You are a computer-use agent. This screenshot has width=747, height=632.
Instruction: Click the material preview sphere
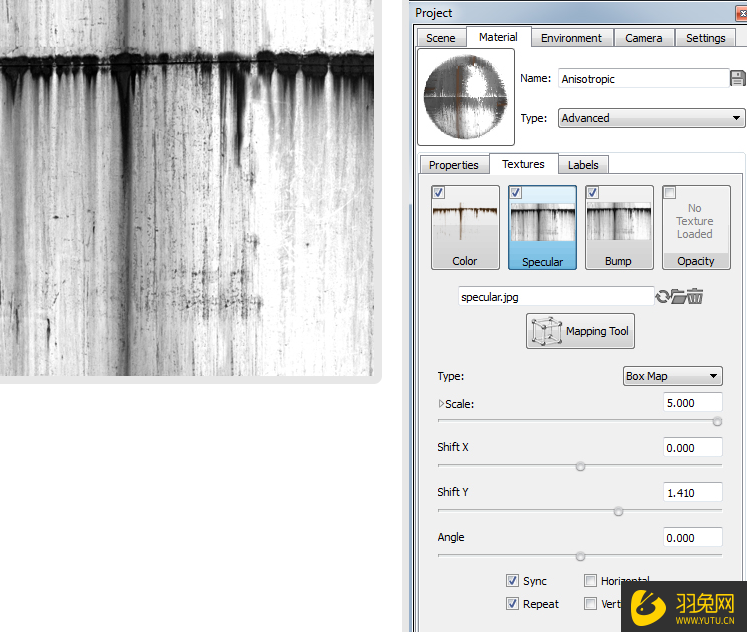tap(466, 97)
